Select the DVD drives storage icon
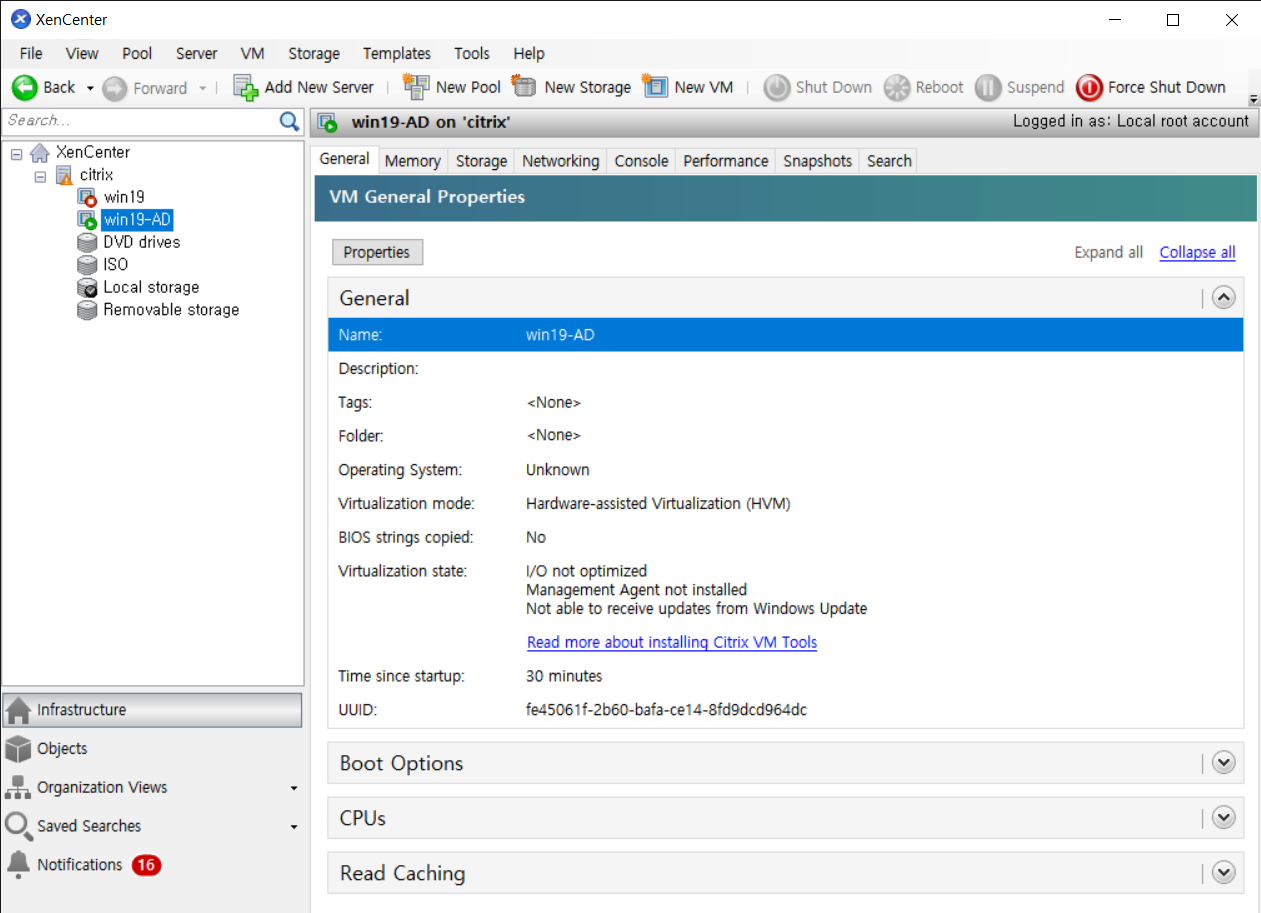This screenshot has width=1261, height=913. coord(87,243)
